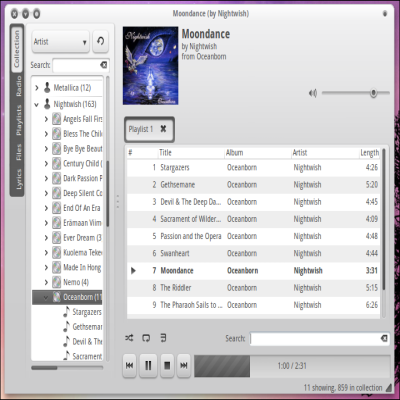
Task: Click the Metallica artist icon
Action: tap(47, 88)
